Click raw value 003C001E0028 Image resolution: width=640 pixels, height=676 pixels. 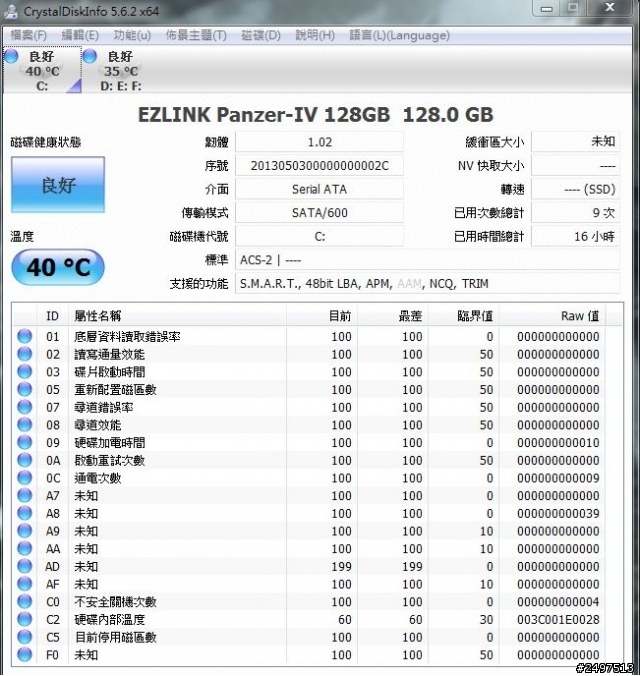point(558,620)
